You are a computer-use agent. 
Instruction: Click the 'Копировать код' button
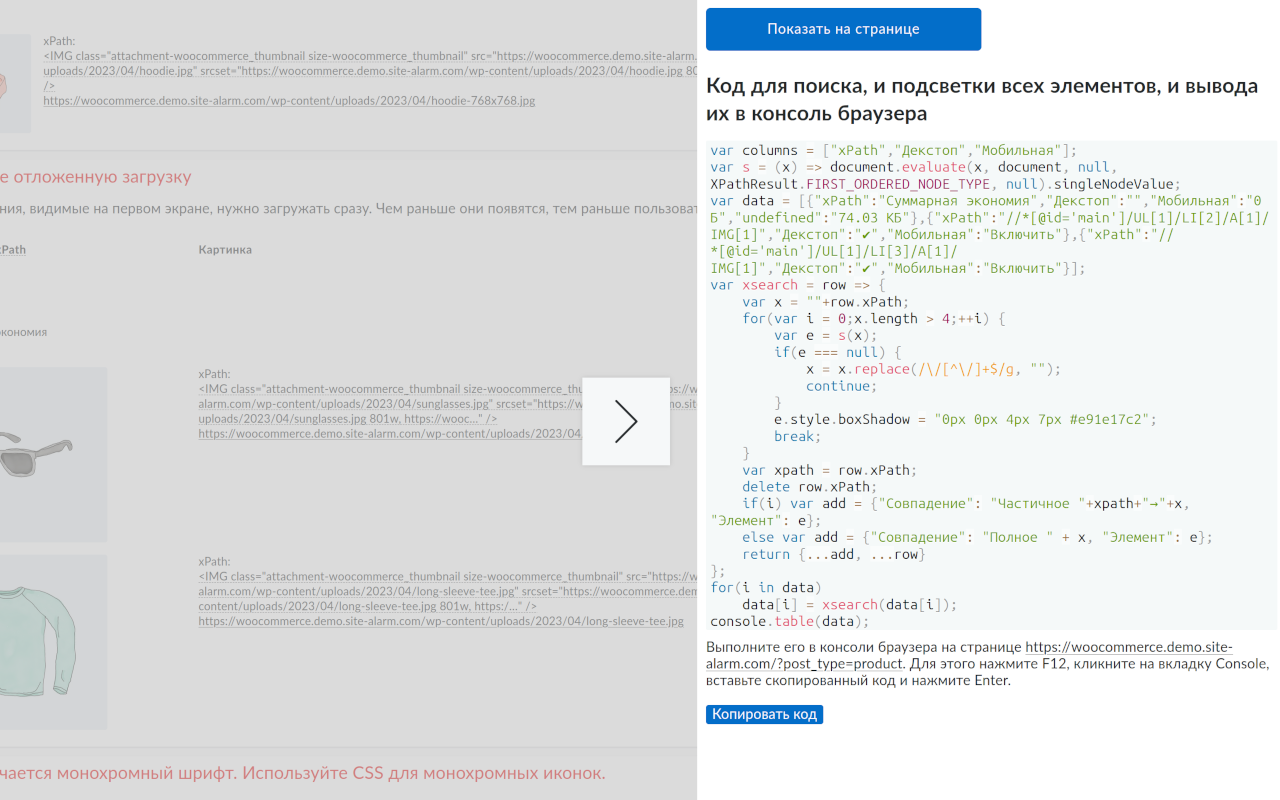point(764,714)
